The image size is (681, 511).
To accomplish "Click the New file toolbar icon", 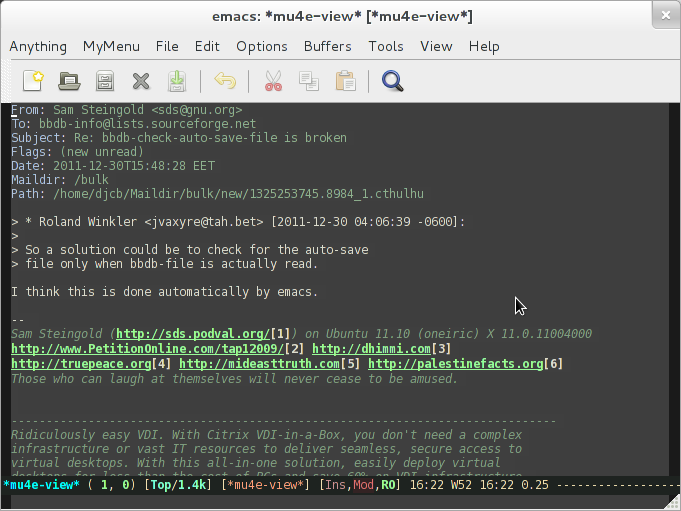I will coord(35,81).
